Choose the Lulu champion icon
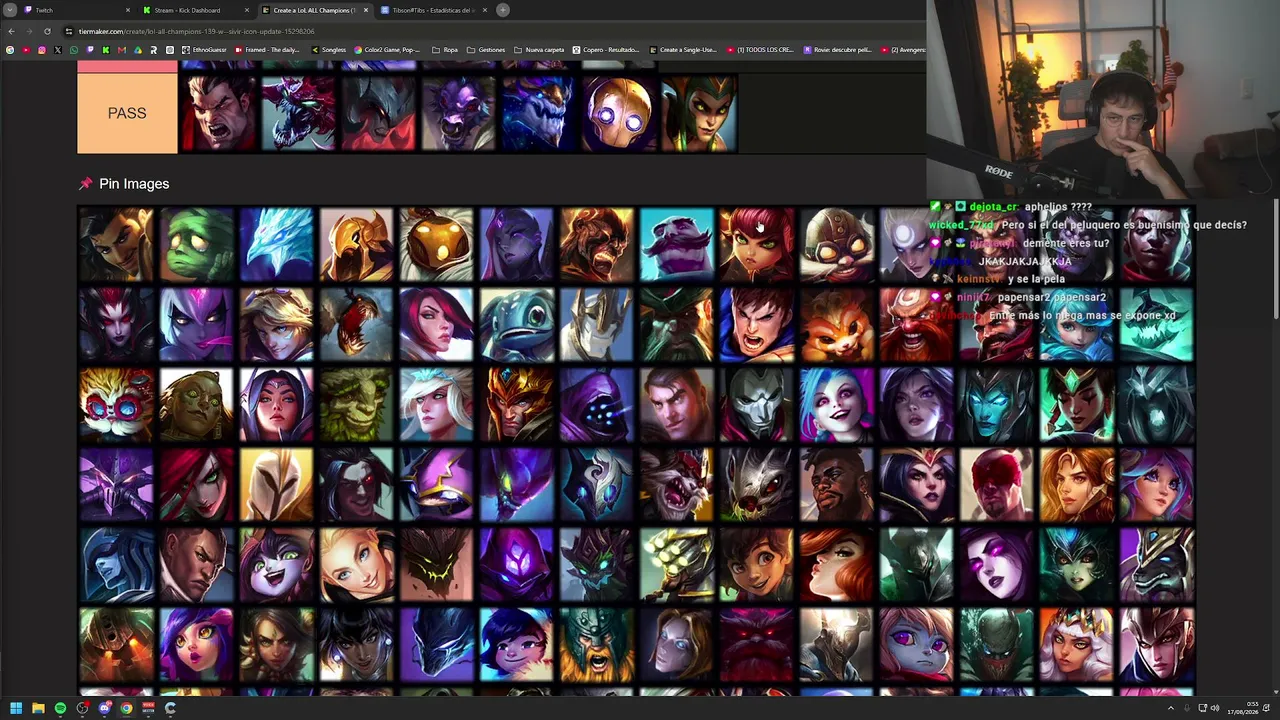Viewport: 1280px width, 720px height. [277, 564]
